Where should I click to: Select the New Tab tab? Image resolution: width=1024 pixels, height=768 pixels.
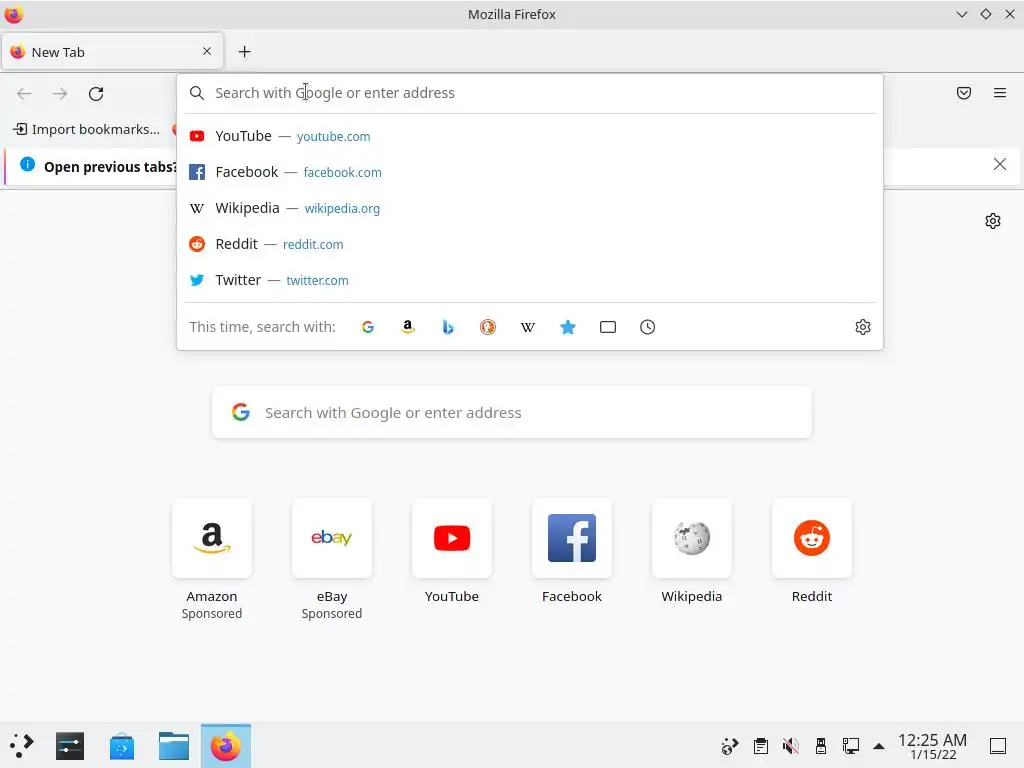click(x=112, y=52)
